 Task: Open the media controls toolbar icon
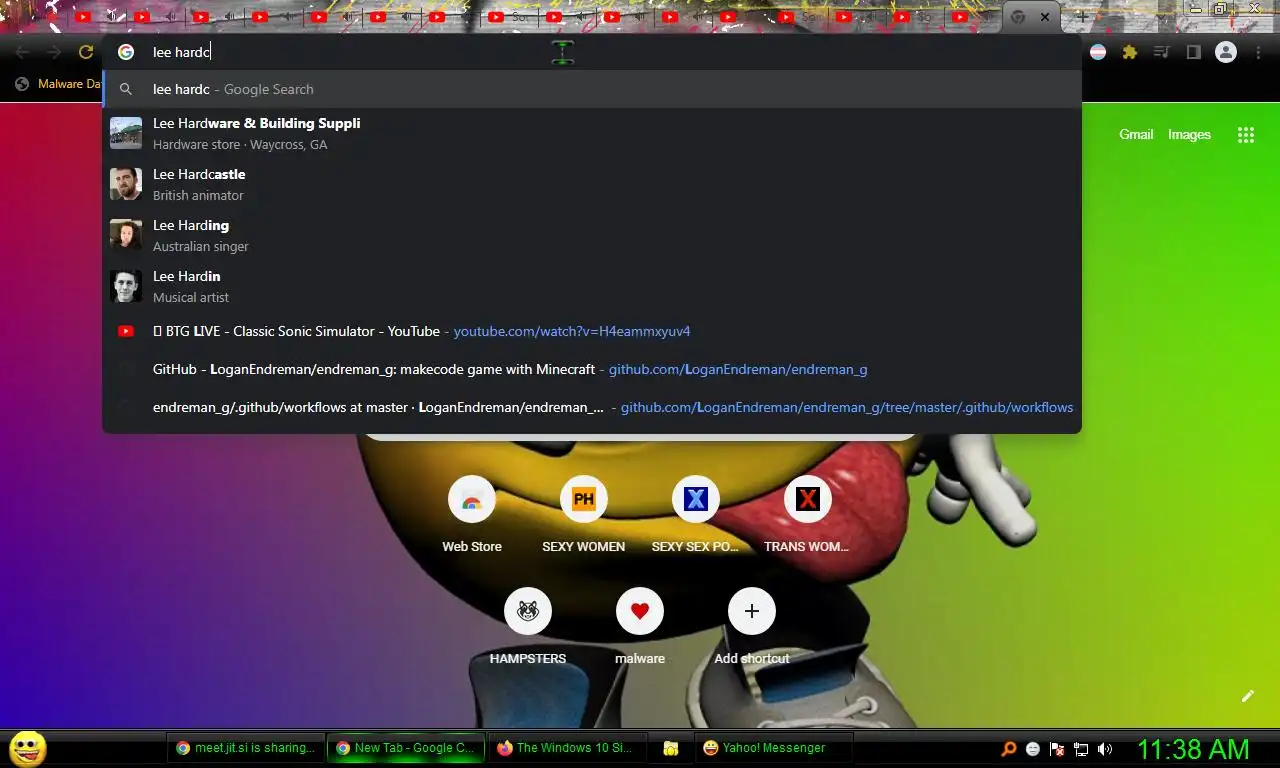pyautogui.click(x=1162, y=52)
